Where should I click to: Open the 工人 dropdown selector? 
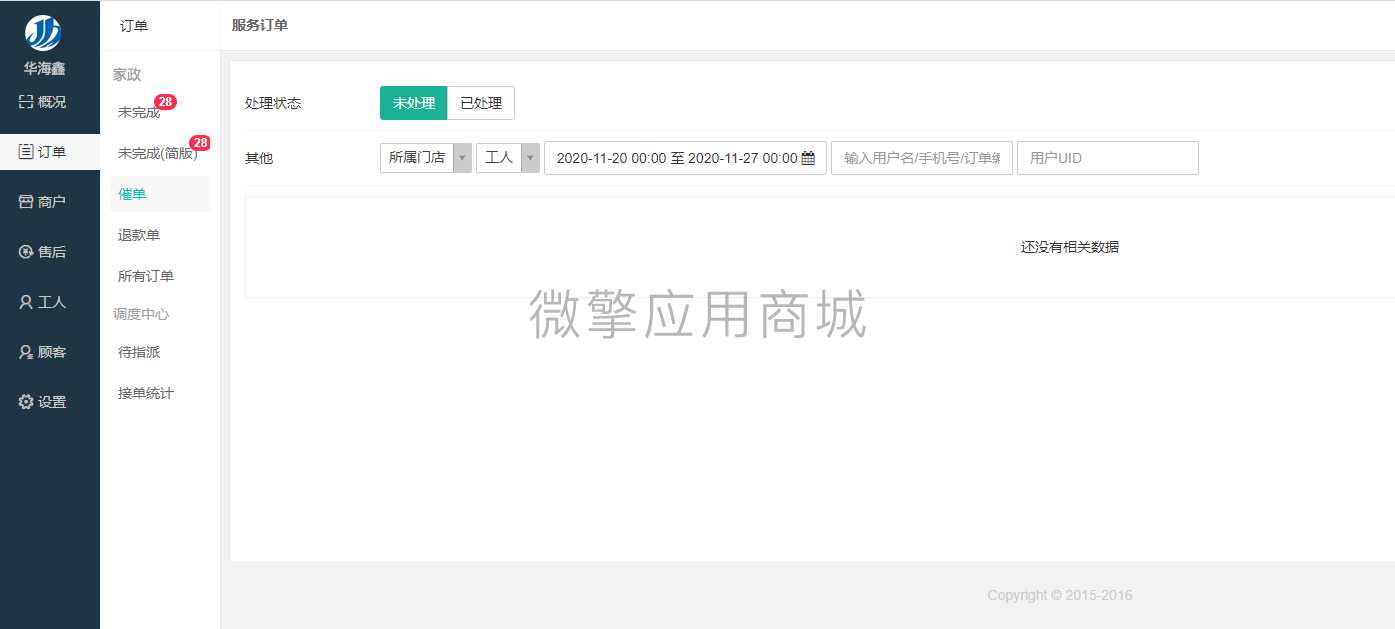pyautogui.click(x=508, y=158)
